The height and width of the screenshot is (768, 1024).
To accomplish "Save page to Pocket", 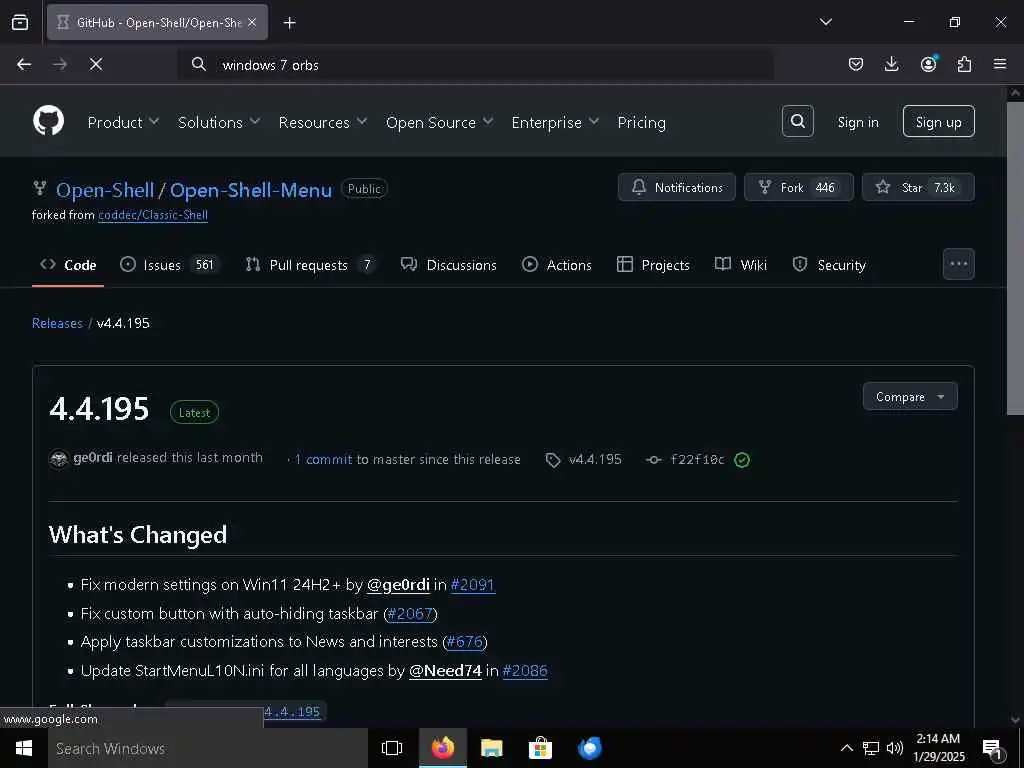I will (x=856, y=64).
